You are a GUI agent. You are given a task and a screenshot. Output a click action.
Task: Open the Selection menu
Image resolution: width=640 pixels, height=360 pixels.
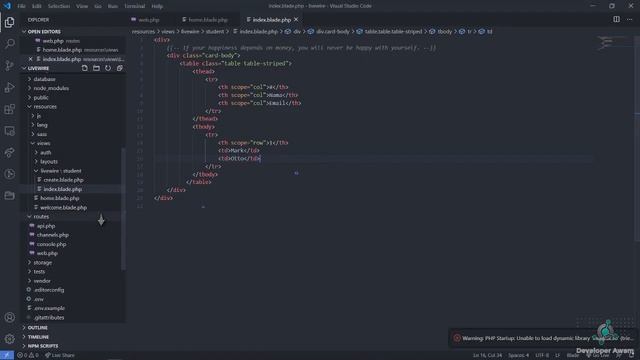click(59, 6)
